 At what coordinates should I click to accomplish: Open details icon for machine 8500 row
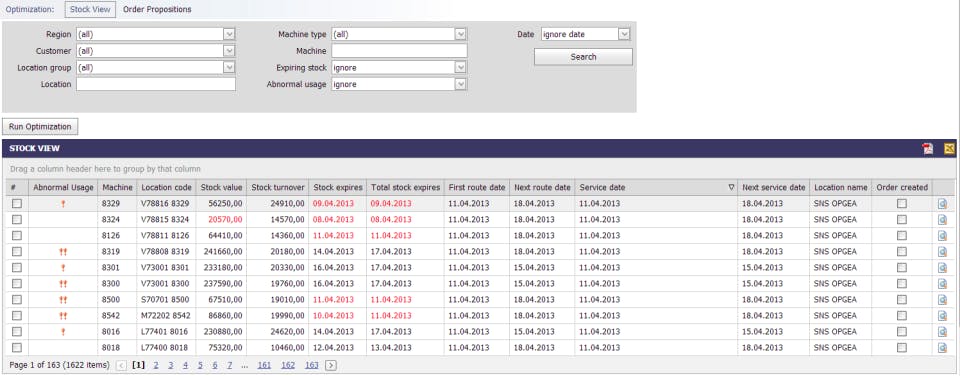(x=942, y=299)
